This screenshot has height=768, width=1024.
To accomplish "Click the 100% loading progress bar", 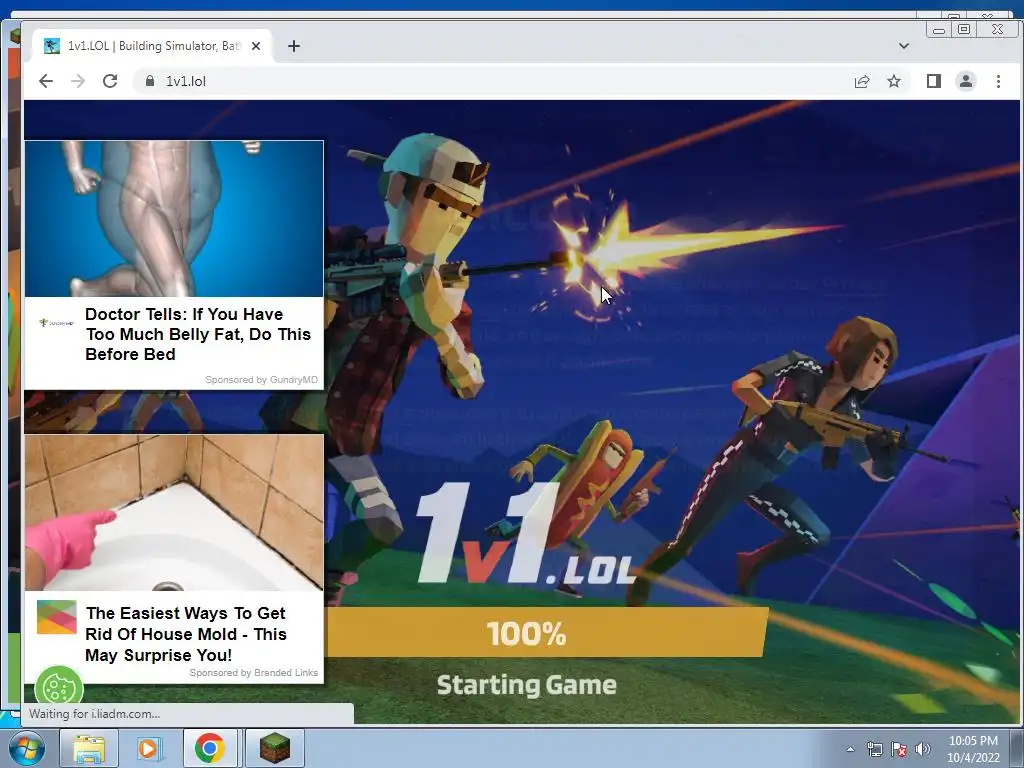I will pos(547,632).
